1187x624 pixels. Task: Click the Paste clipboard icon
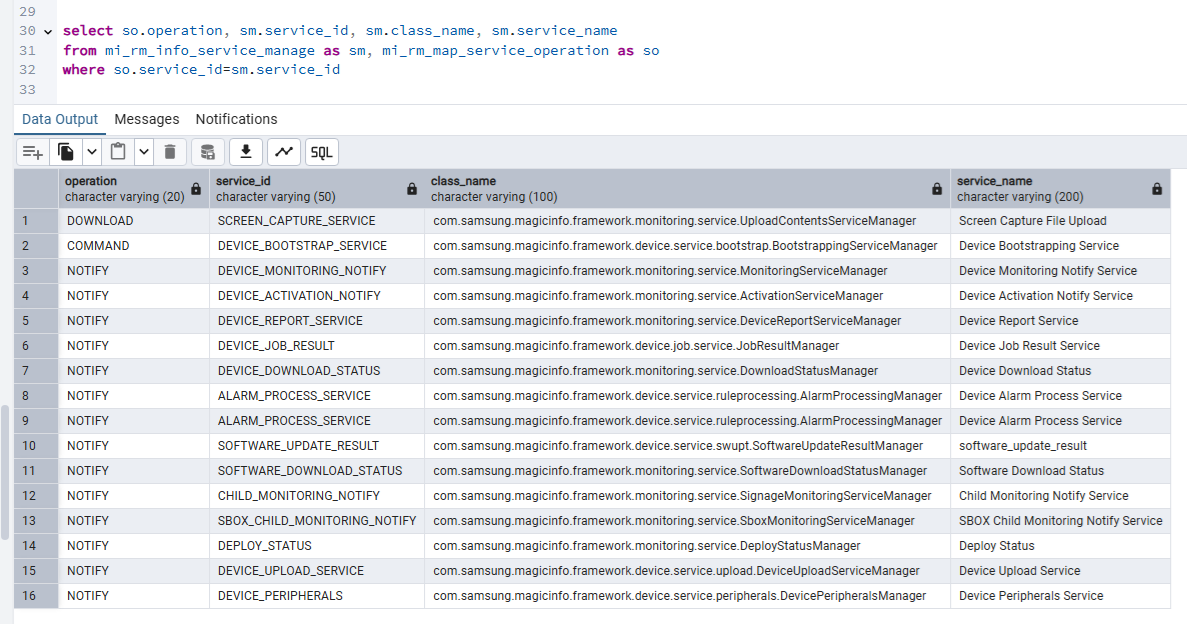coord(118,152)
